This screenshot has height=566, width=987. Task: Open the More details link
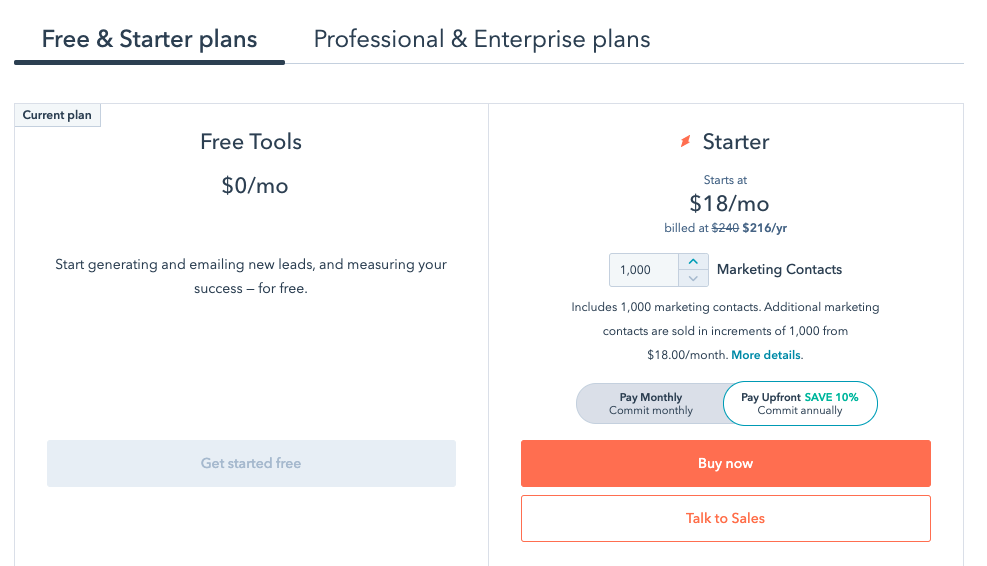click(x=766, y=355)
